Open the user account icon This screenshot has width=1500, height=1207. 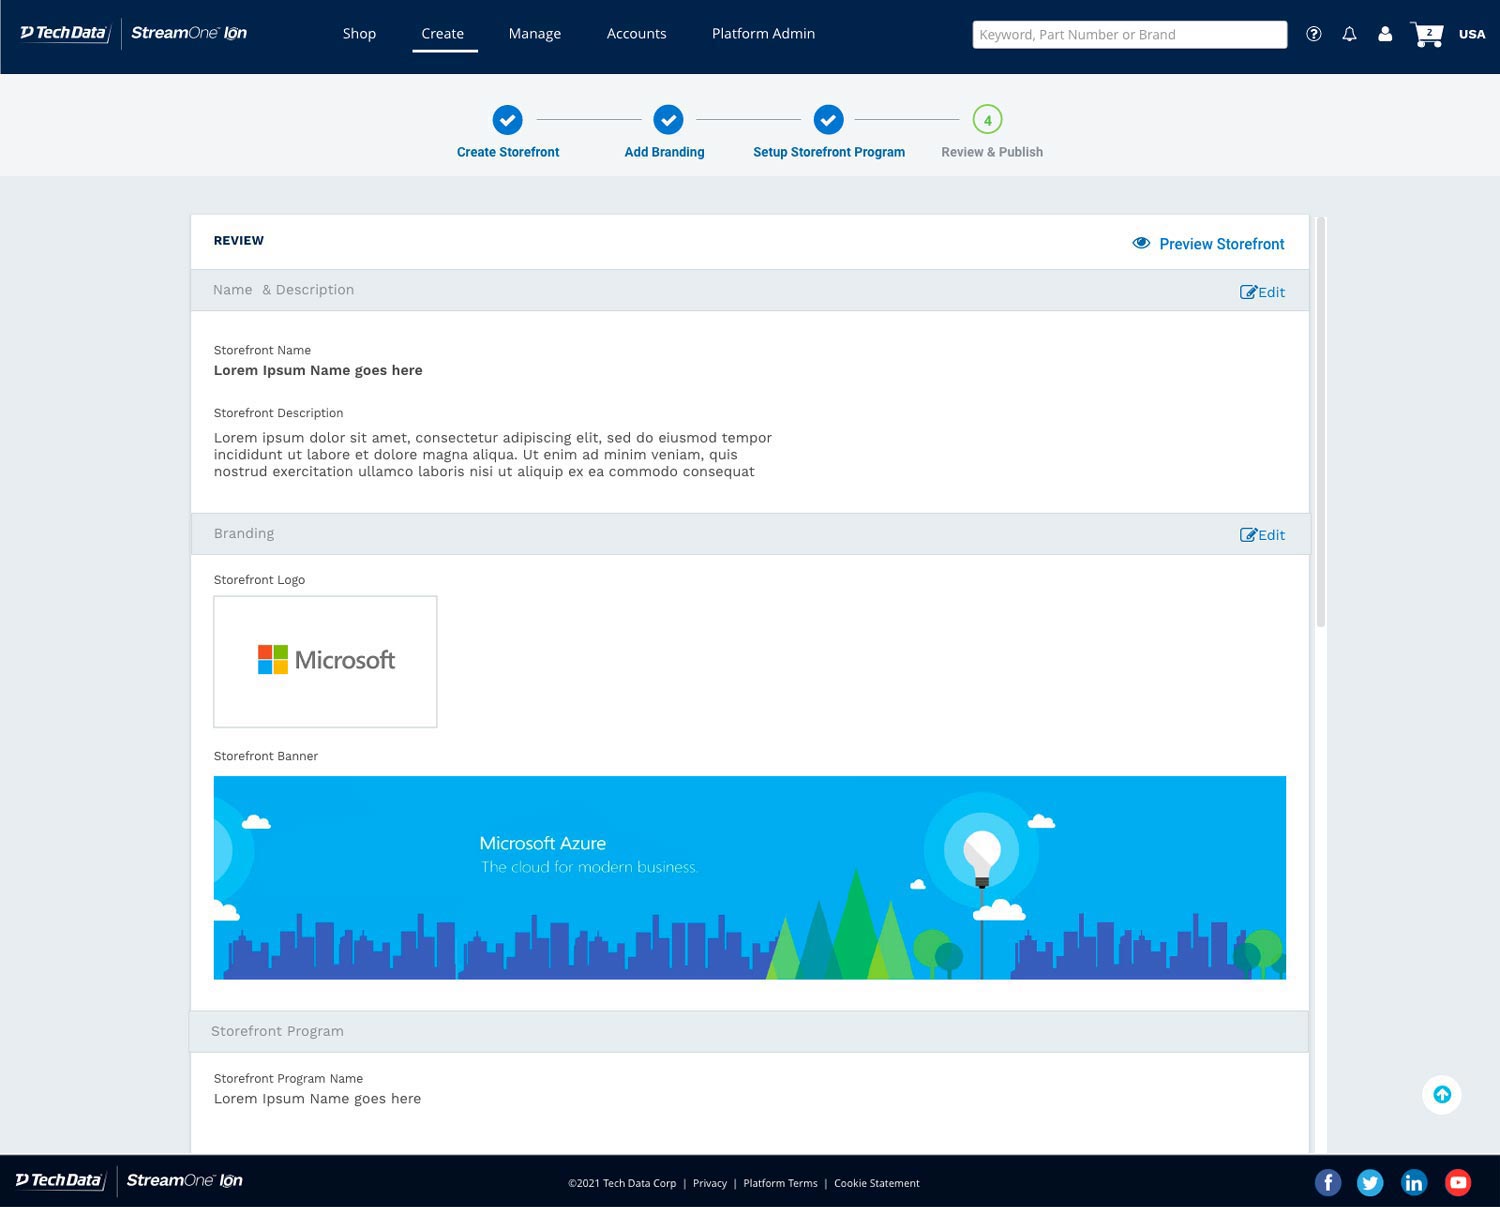coord(1385,34)
